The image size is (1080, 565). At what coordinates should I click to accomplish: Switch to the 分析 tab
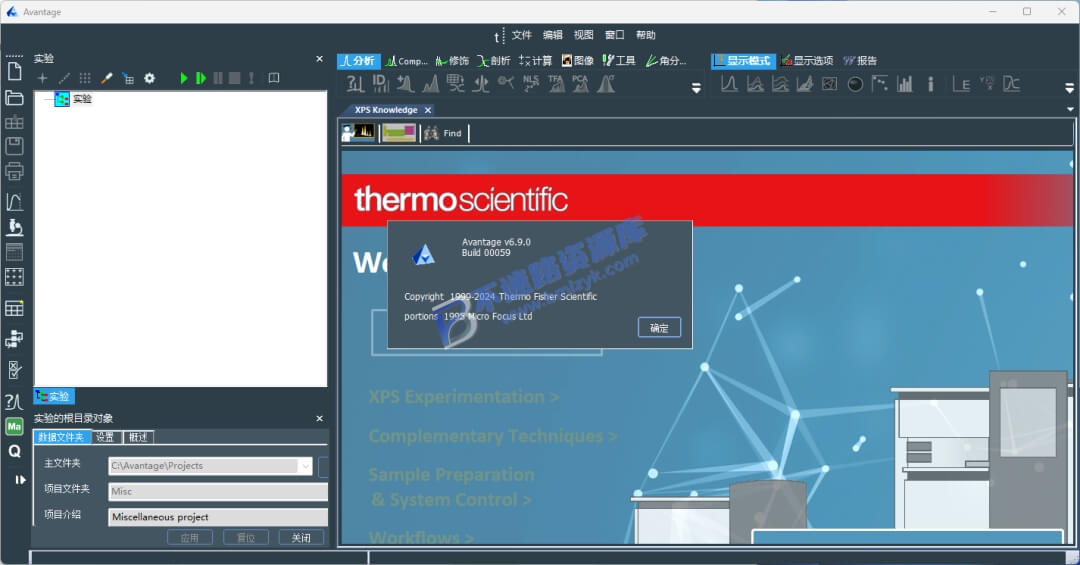(x=358, y=61)
